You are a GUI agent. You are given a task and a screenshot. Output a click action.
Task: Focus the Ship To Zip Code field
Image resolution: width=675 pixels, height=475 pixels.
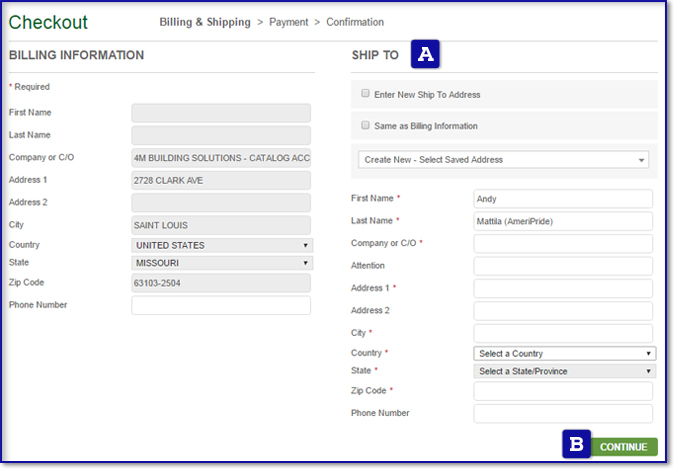(563, 391)
